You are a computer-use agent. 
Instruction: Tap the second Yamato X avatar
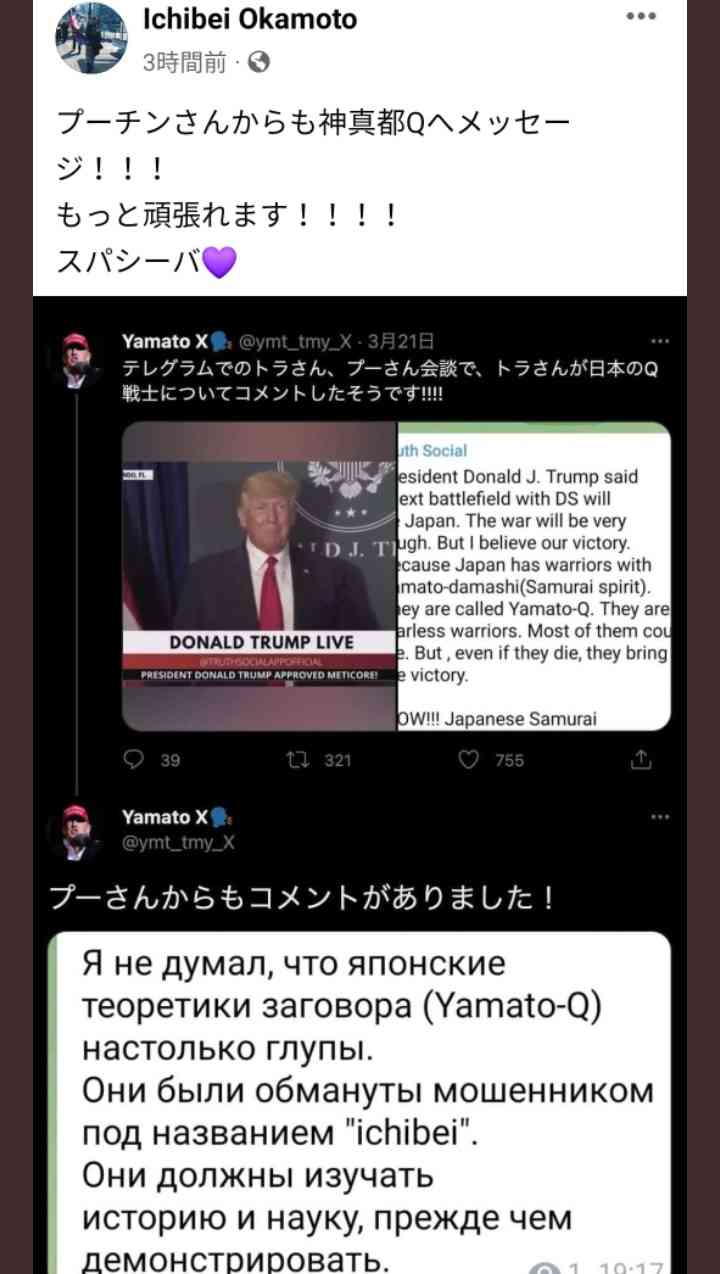coord(75,832)
